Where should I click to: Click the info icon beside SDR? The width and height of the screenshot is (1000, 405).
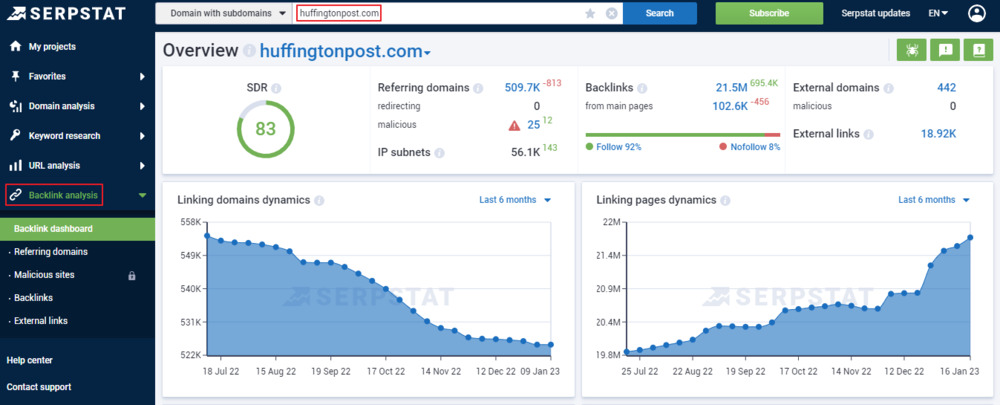[276, 89]
